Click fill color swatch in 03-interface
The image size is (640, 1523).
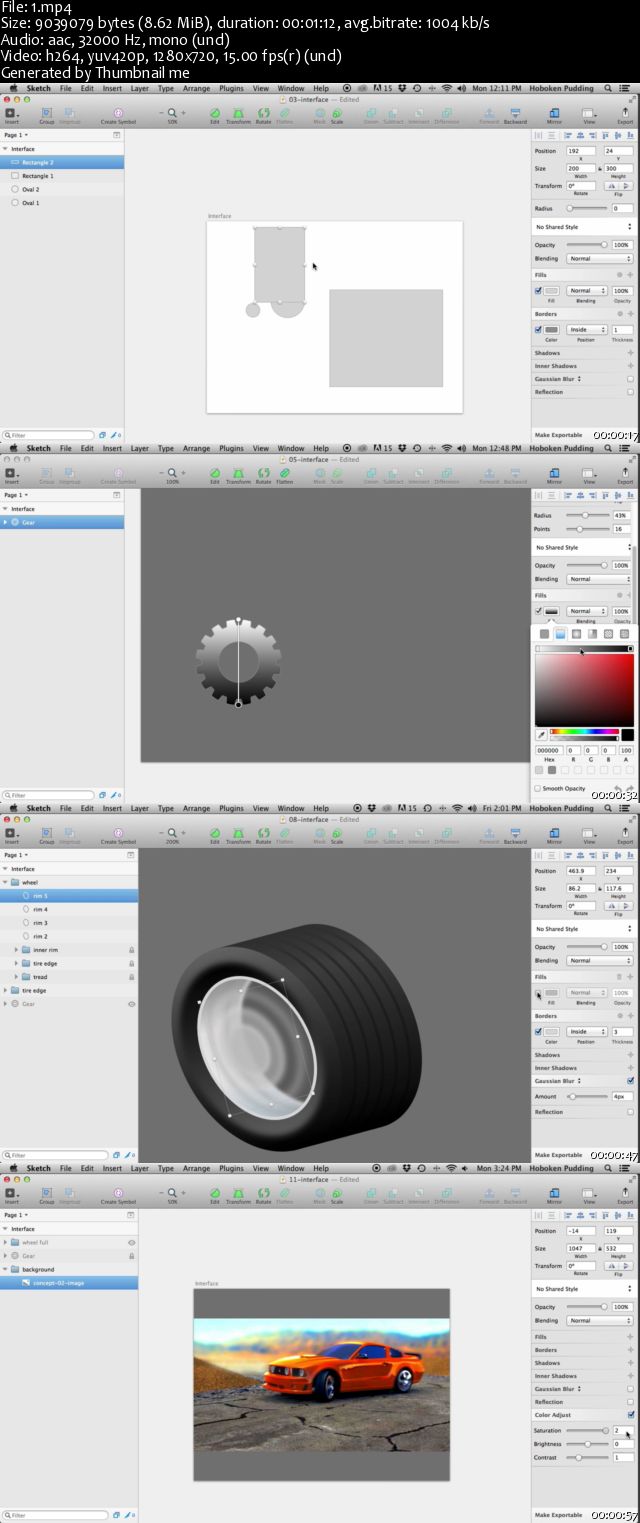coord(552,291)
